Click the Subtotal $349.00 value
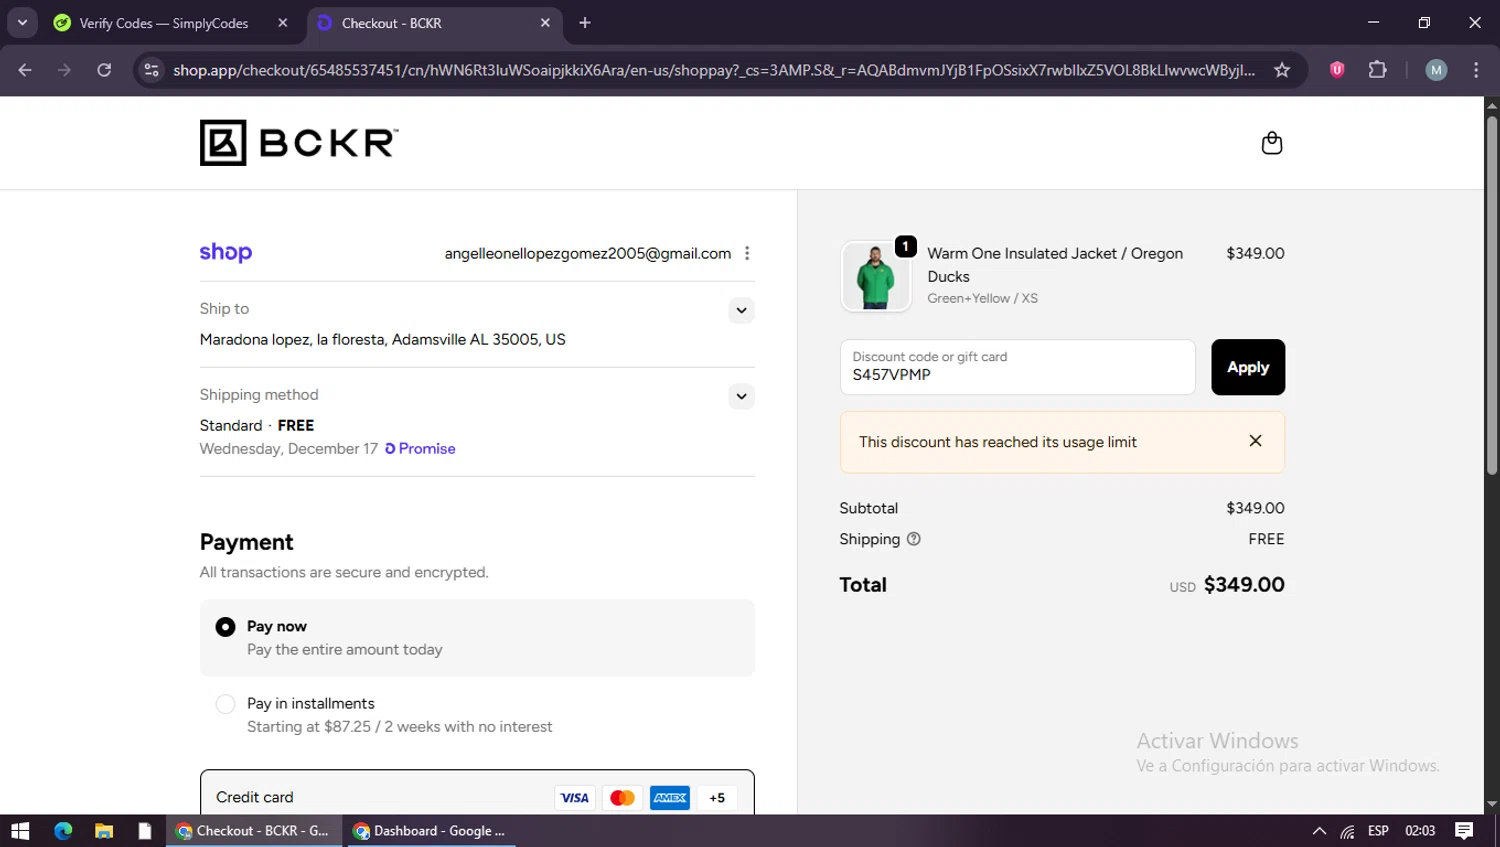1500x847 pixels. pyautogui.click(x=1255, y=508)
